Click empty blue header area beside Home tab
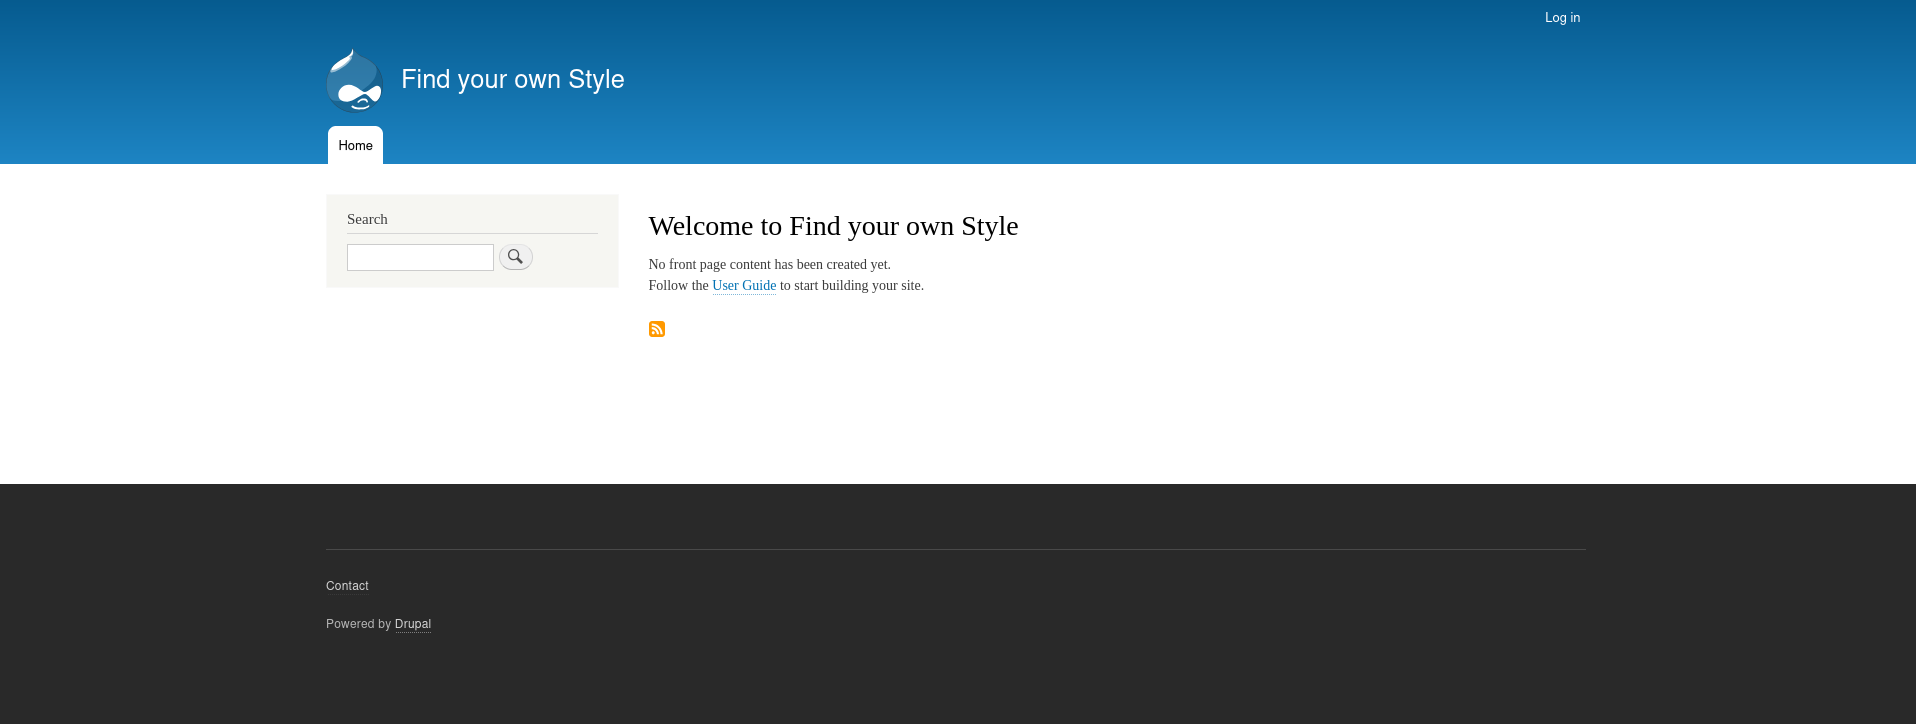1916x724 pixels. (900, 140)
